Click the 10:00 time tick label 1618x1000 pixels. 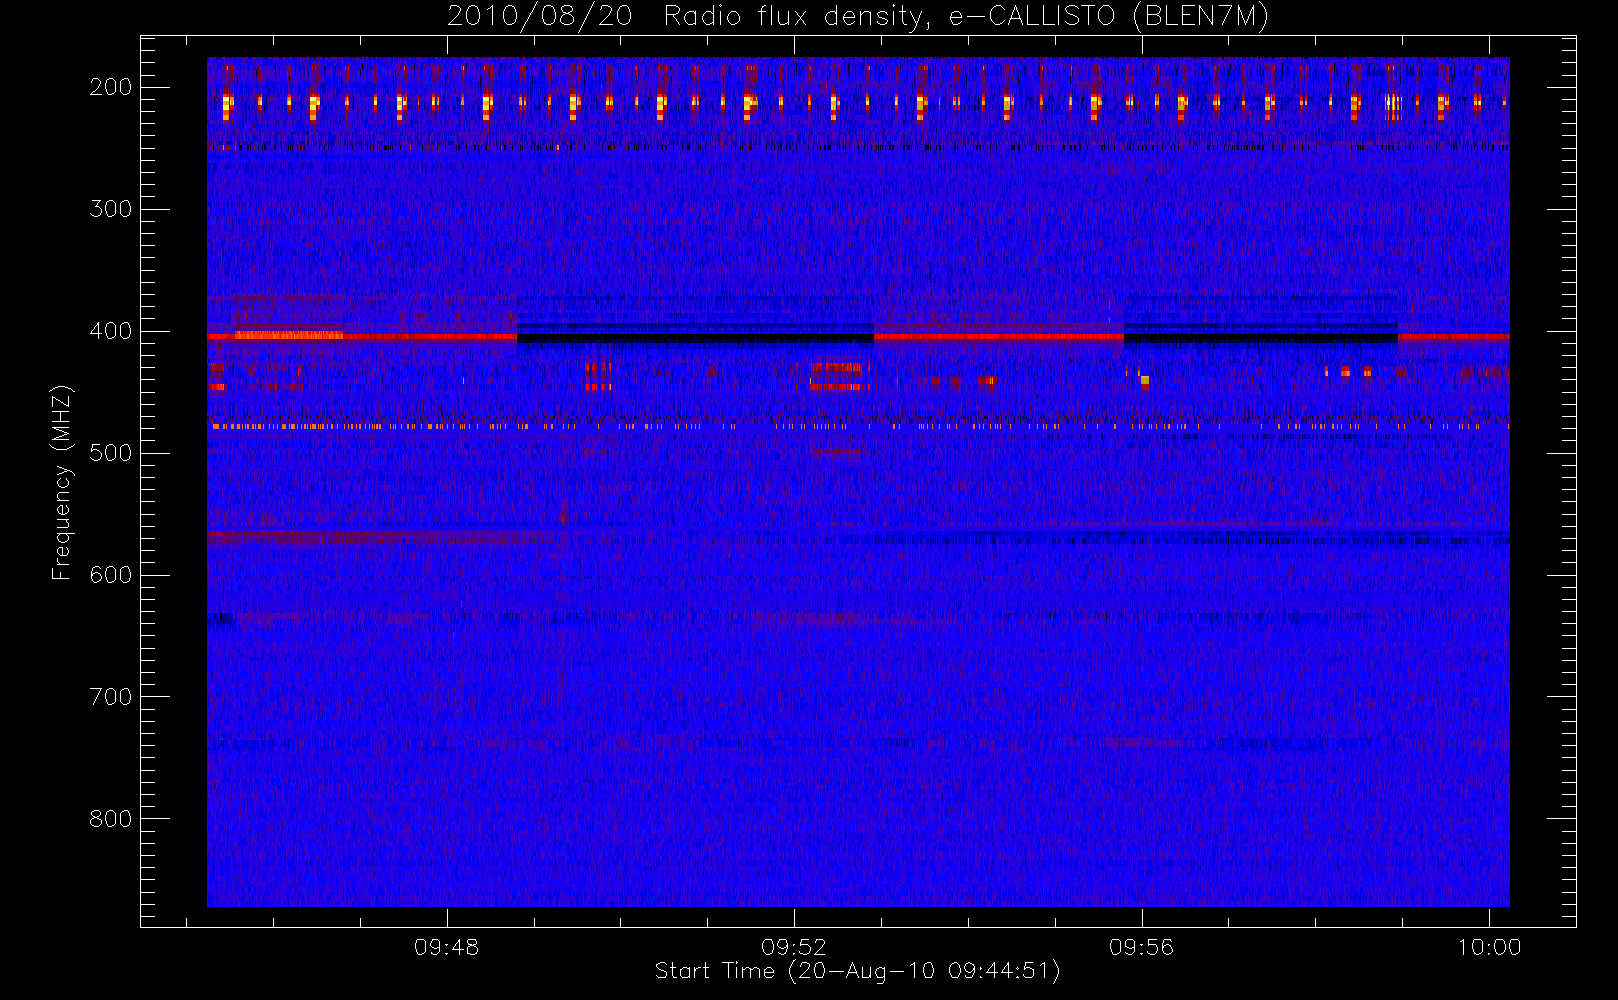point(1489,946)
